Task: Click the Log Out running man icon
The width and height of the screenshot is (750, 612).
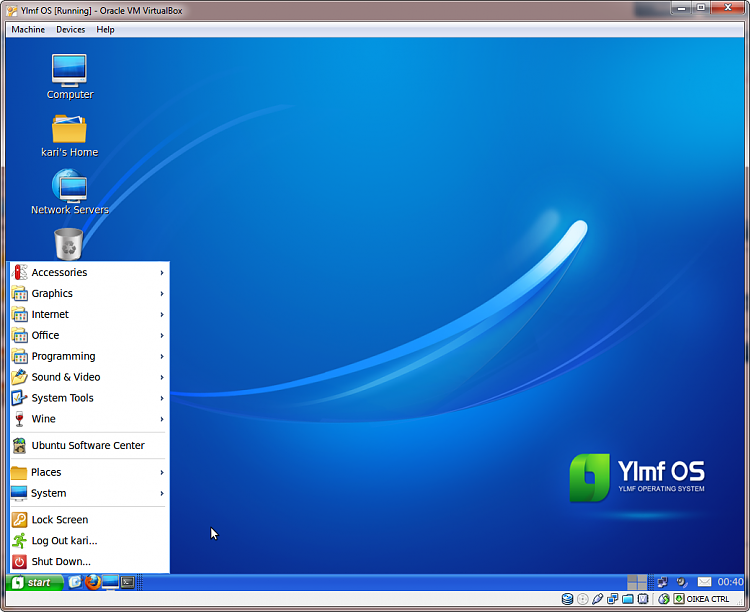Action: [x=19, y=541]
